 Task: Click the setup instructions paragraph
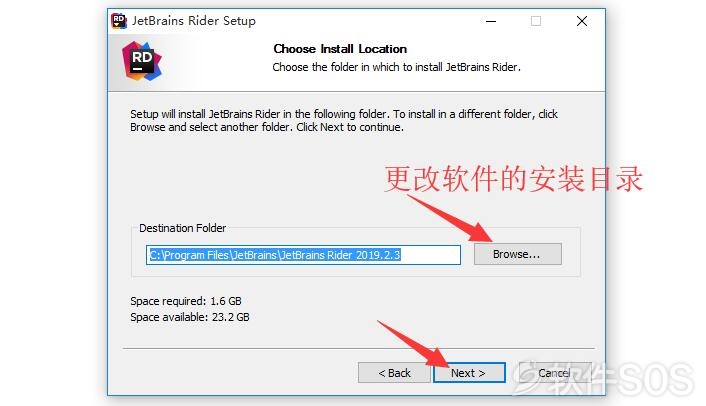pyautogui.click(x=344, y=121)
